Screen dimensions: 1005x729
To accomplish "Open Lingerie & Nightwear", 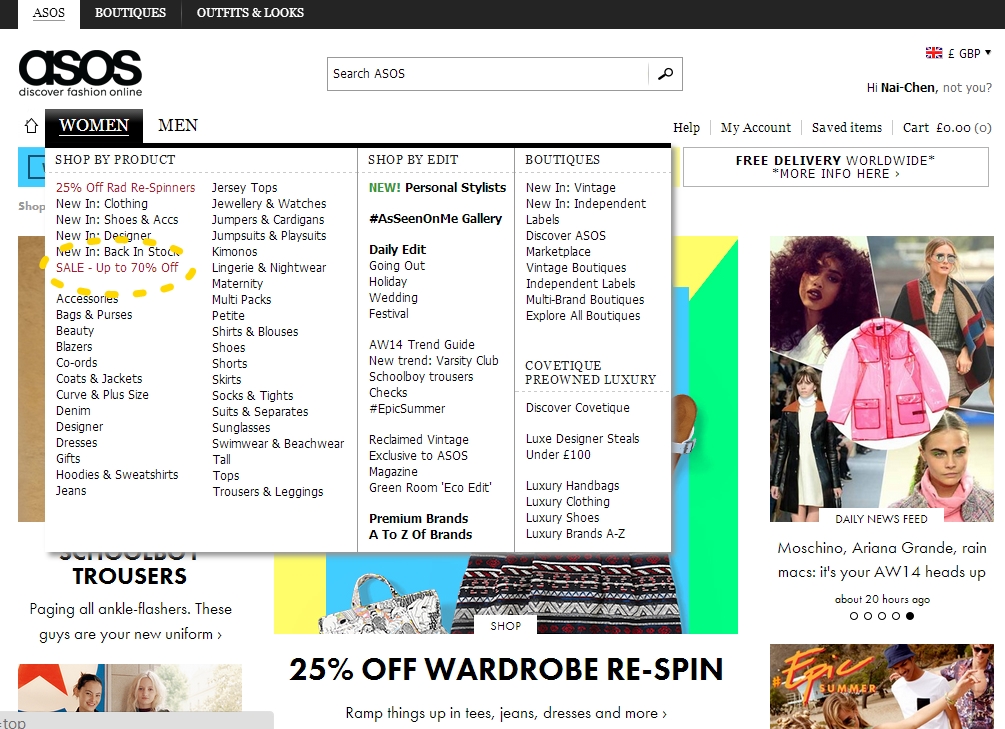I will pos(269,267).
